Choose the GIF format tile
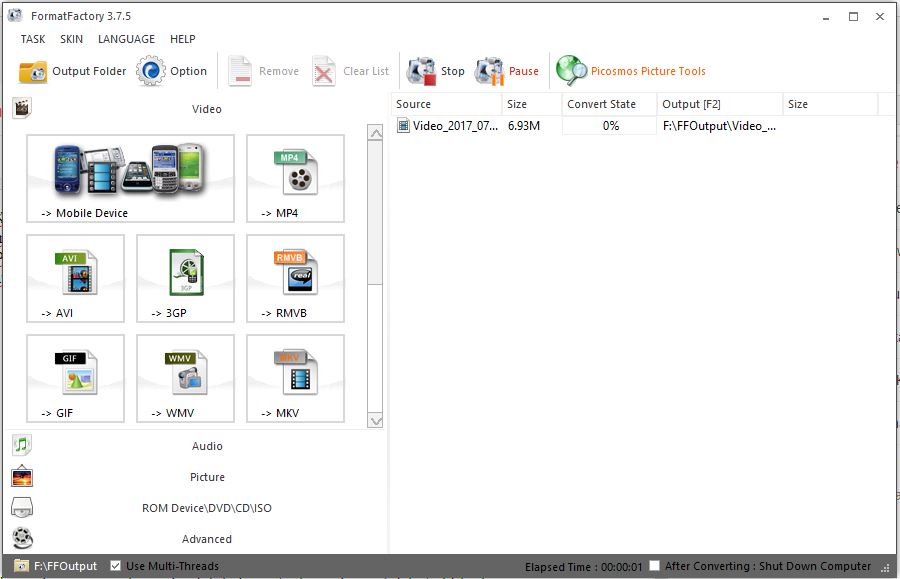Image resolution: width=900 pixels, height=579 pixels. pos(75,378)
